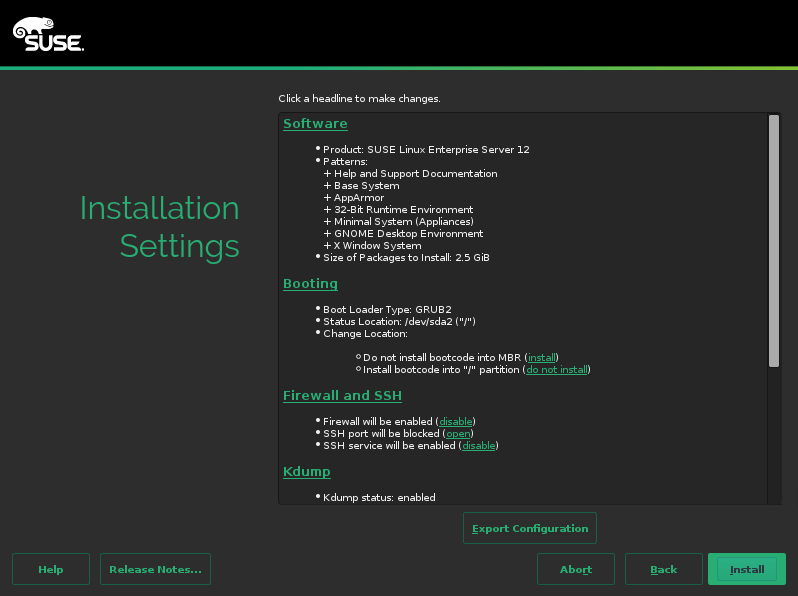This screenshot has height=596, width=798.
Task: Click the SUSE chameleon logo
Action: click(48, 34)
